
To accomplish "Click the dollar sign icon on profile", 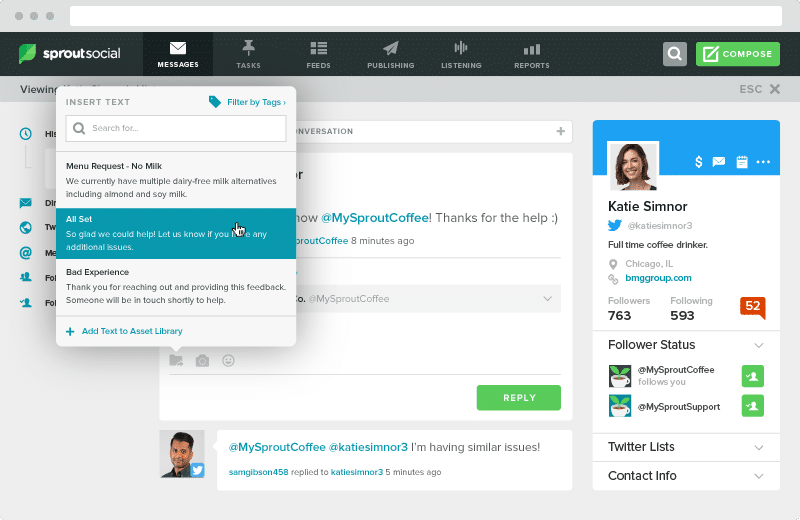I will coord(699,162).
